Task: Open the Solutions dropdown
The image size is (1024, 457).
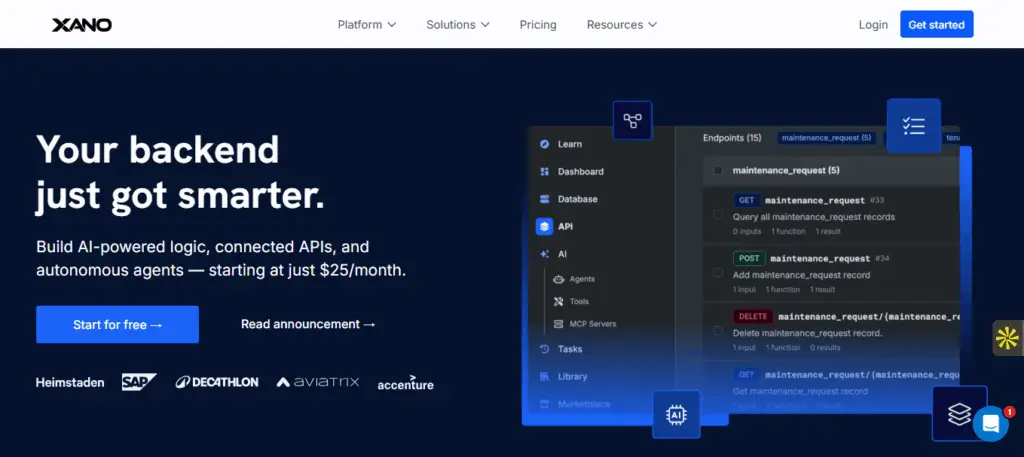Action: pos(457,24)
